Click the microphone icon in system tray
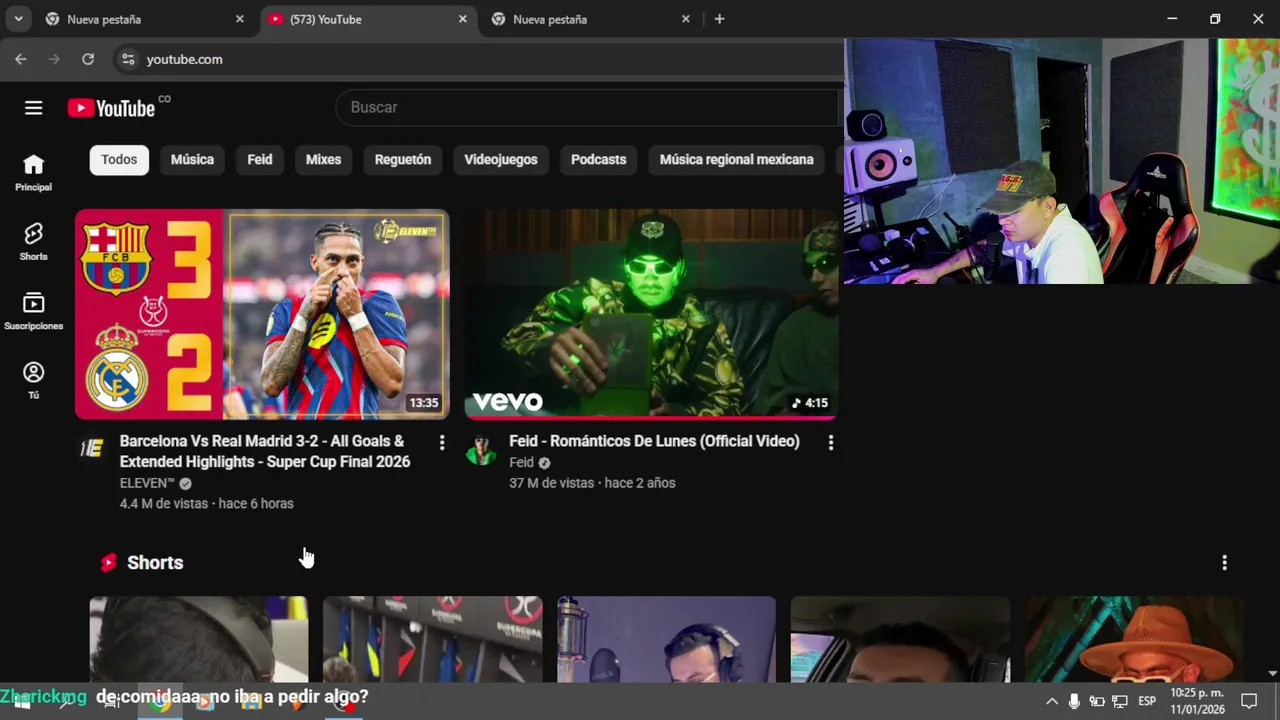The width and height of the screenshot is (1280, 720). [1074, 701]
